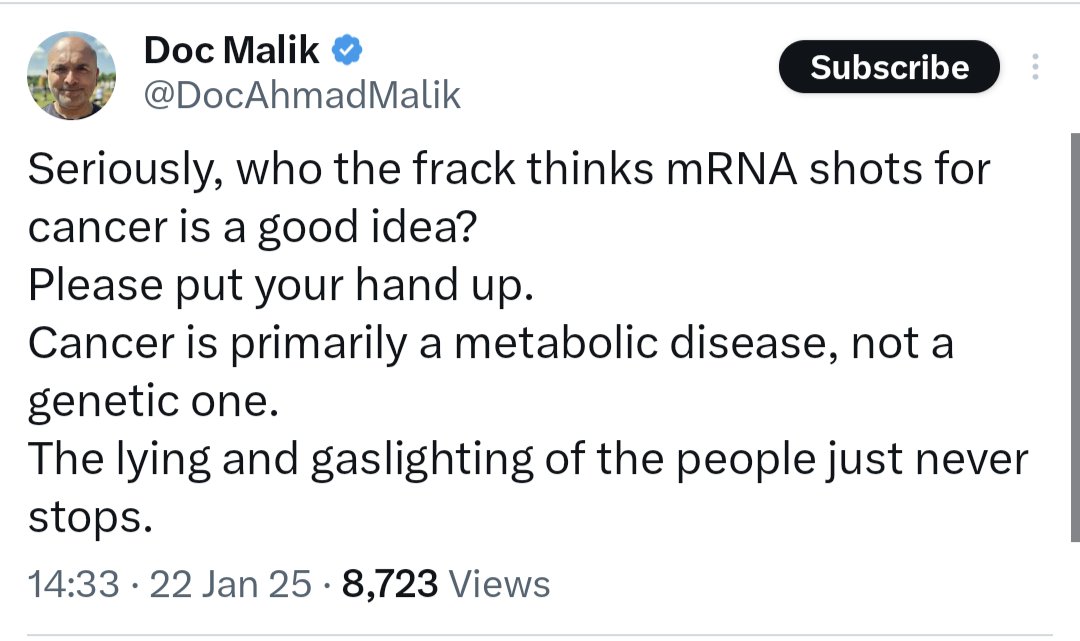The width and height of the screenshot is (1080, 641).
Task: Click the word 'mRNA' in the post
Action: click(x=731, y=169)
